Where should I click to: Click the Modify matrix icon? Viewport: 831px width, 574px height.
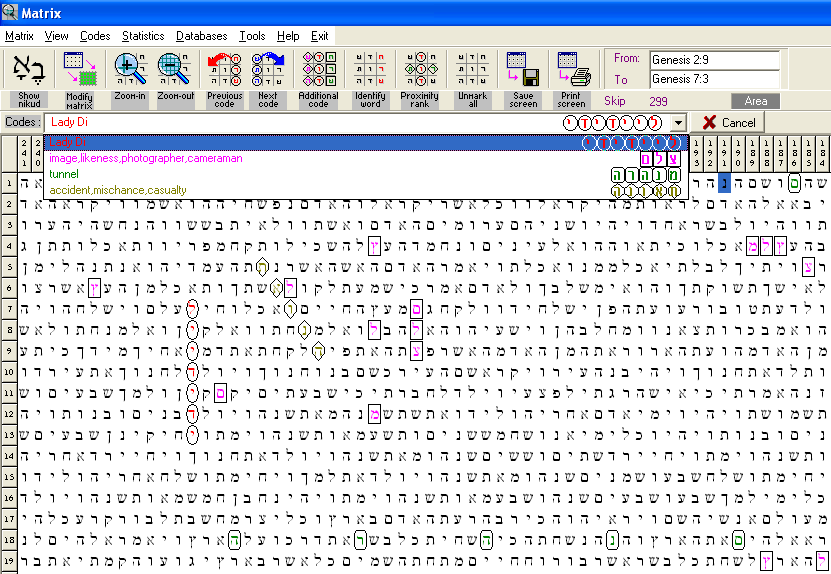[x=79, y=69]
